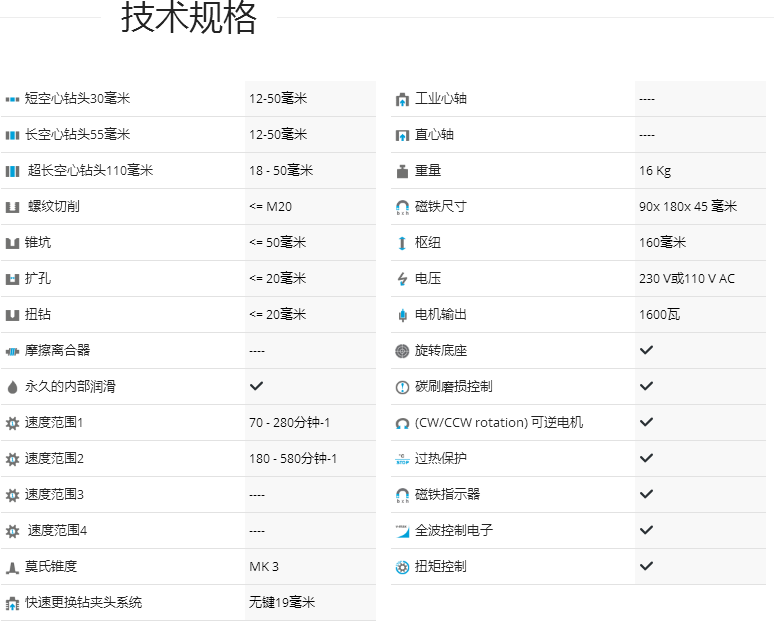Click the weight icon beside 重量
This screenshot has height=624, width=774.
(402, 171)
